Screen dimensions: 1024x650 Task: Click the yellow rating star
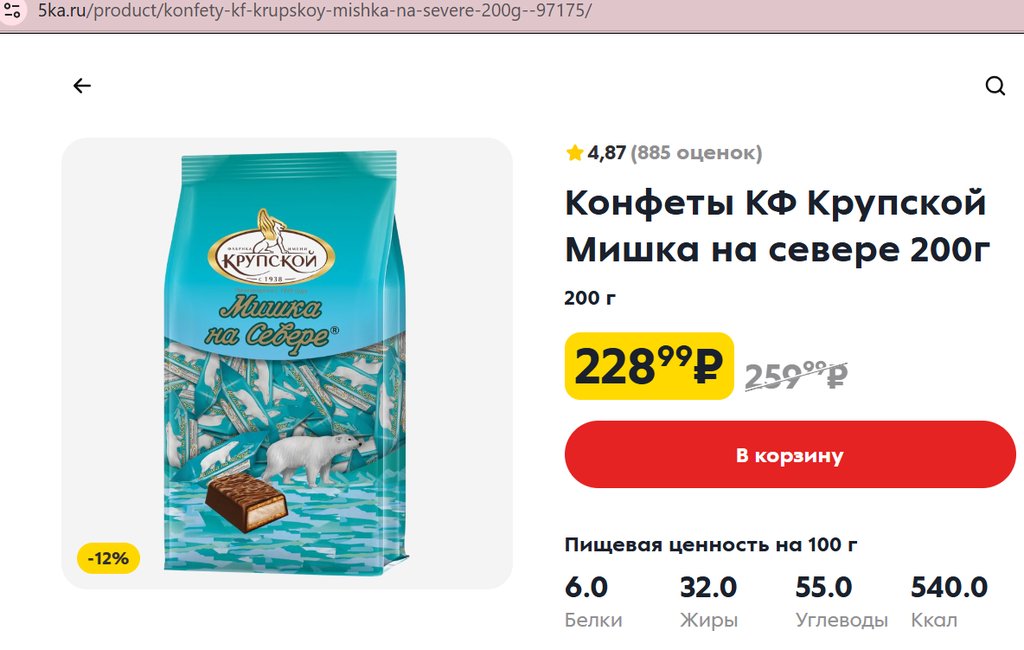pos(575,153)
